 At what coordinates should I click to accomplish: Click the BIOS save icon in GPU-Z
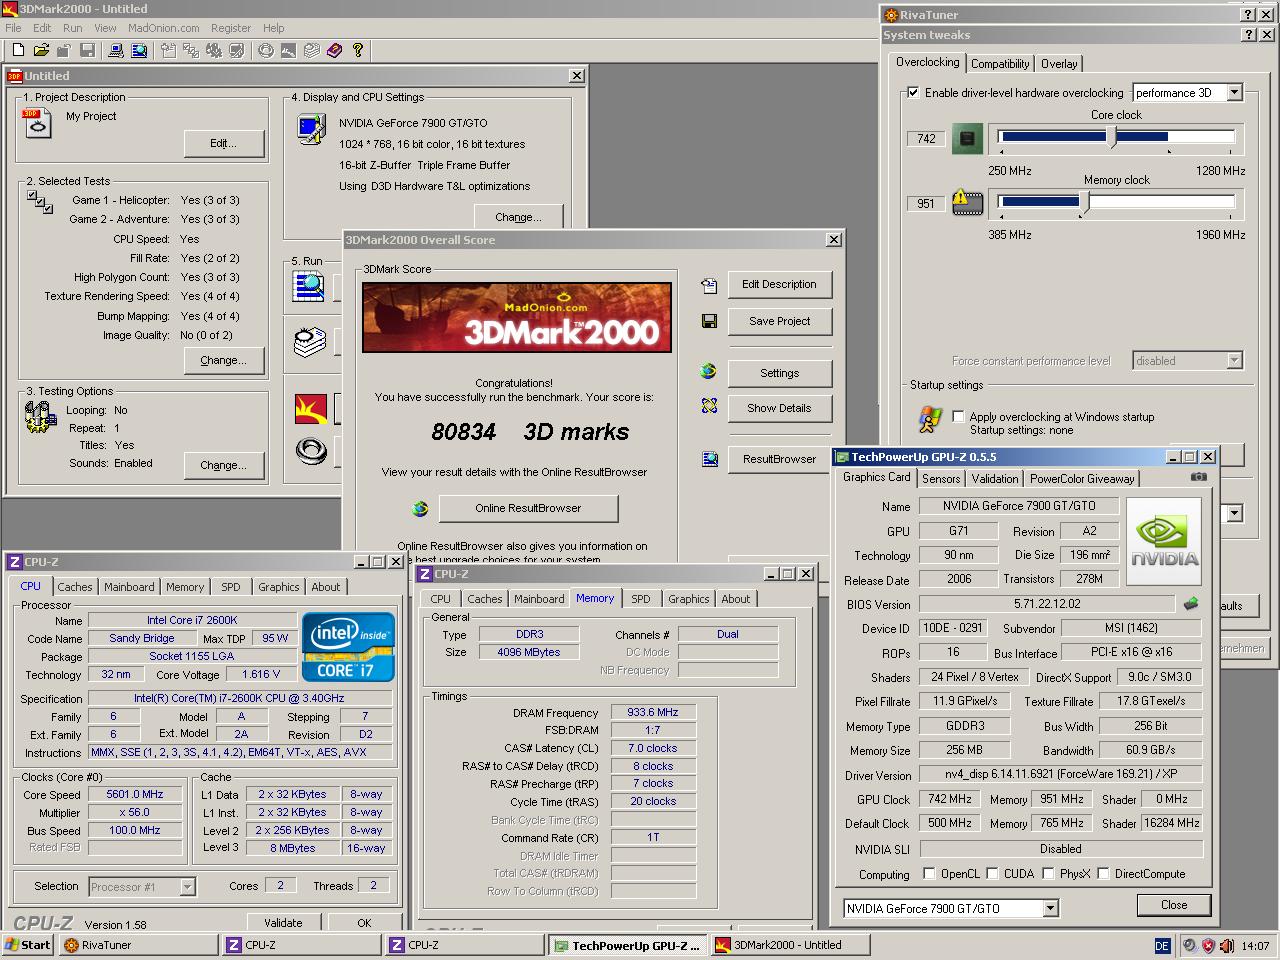[x=1190, y=604]
